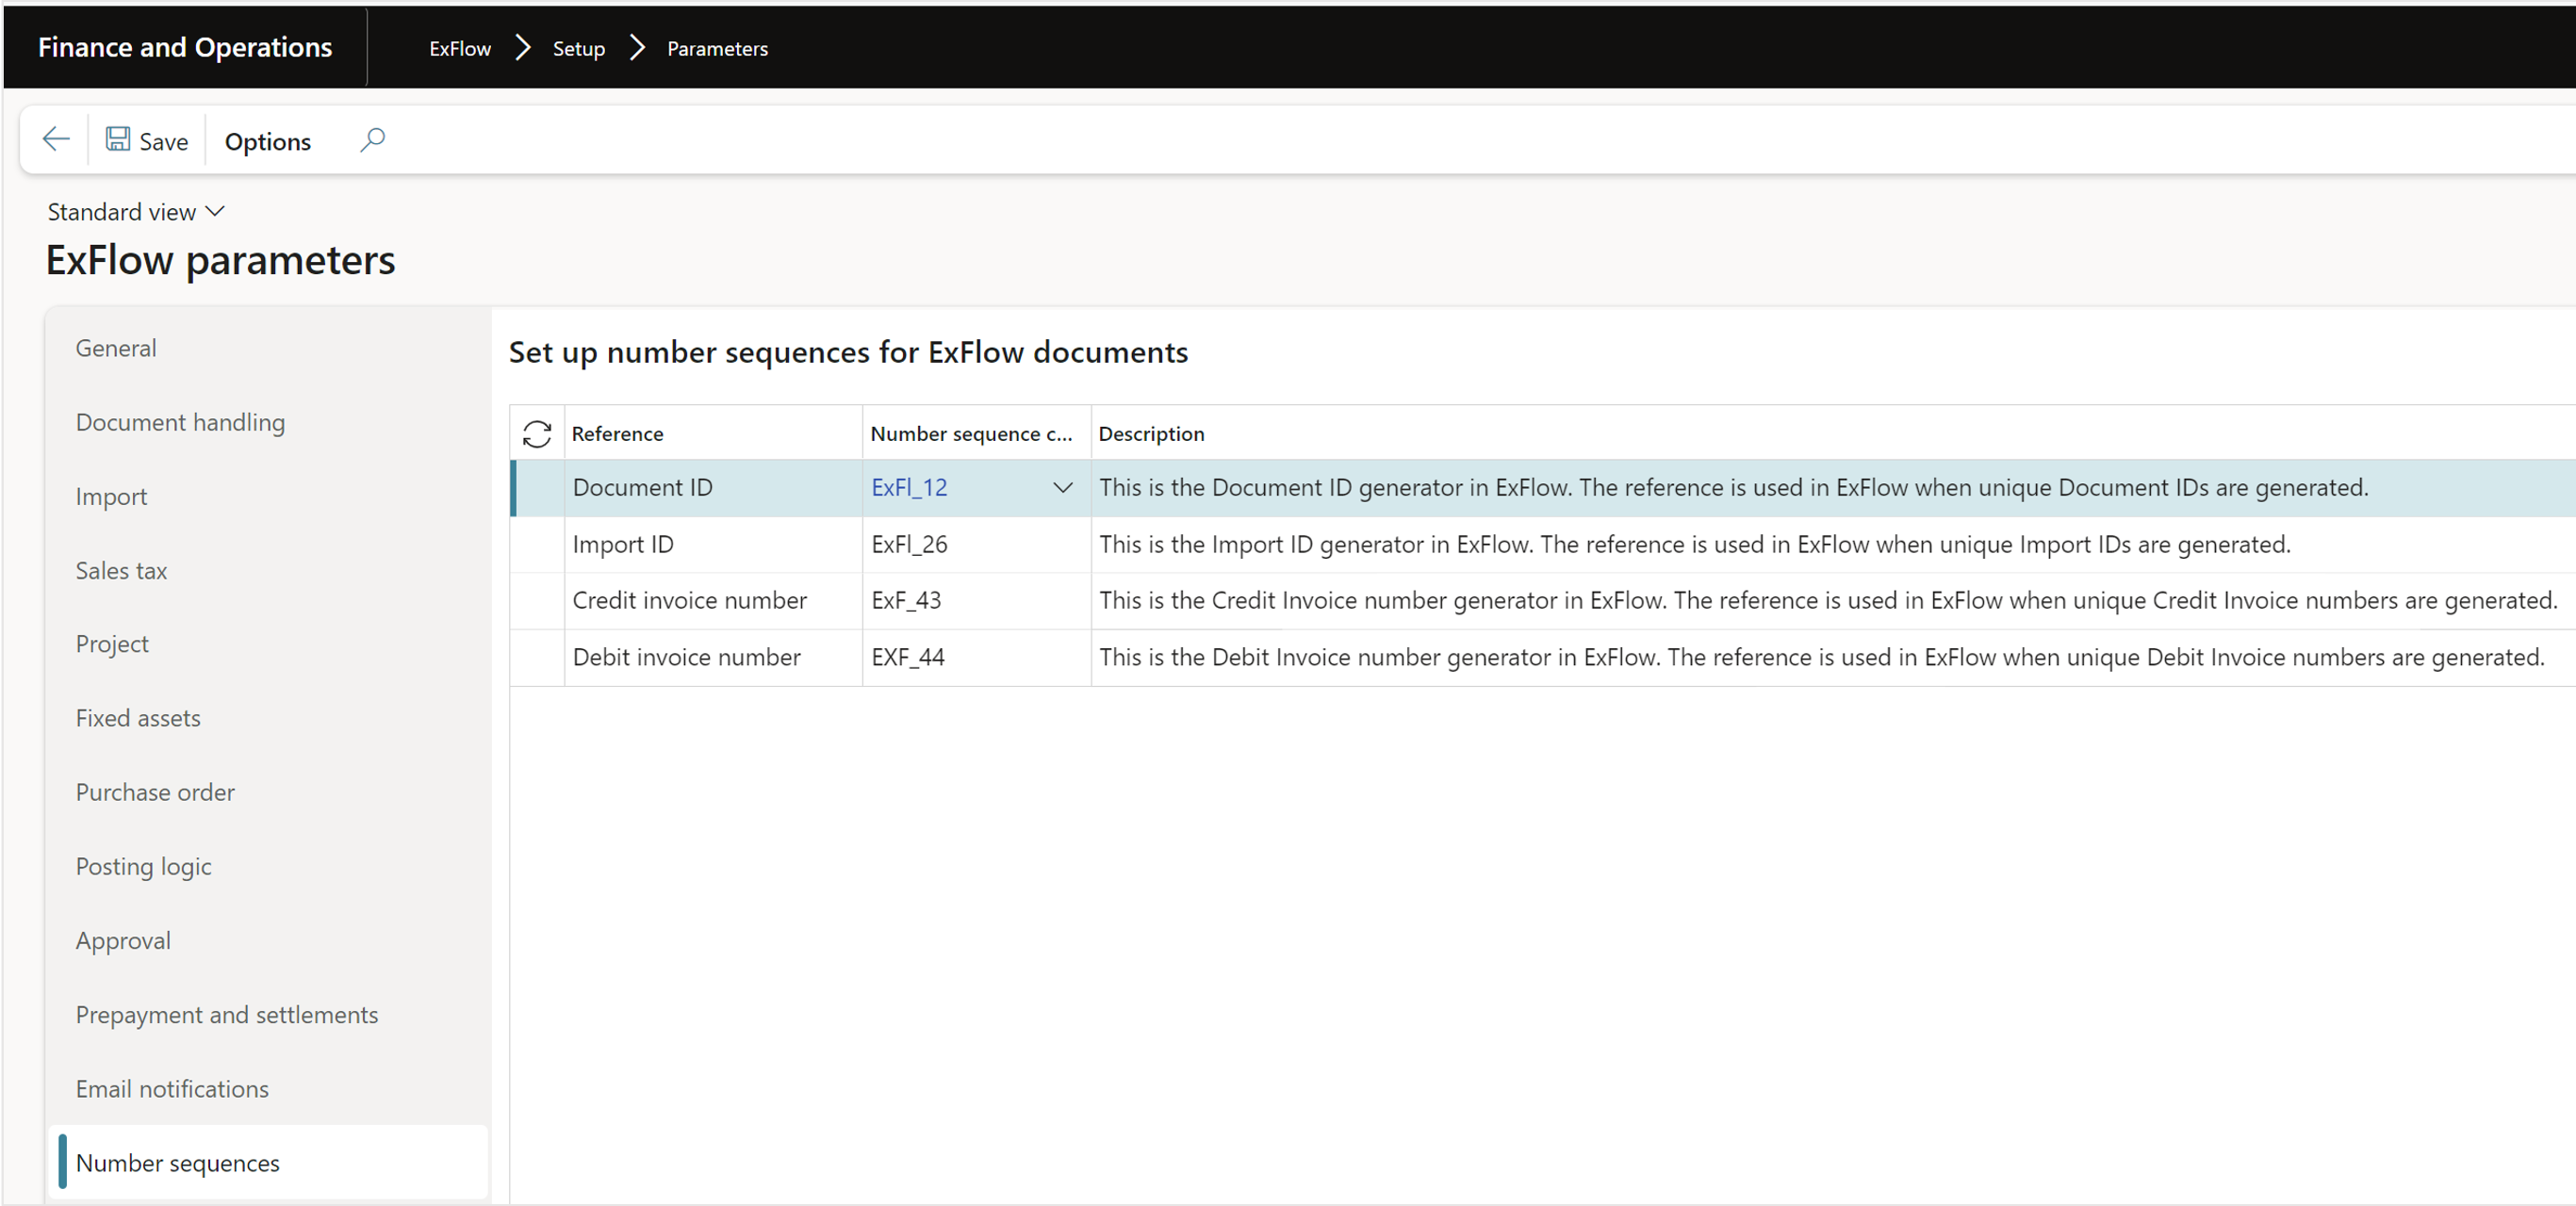Click the Save button label
The height and width of the screenshot is (1206, 2576).
tap(164, 142)
